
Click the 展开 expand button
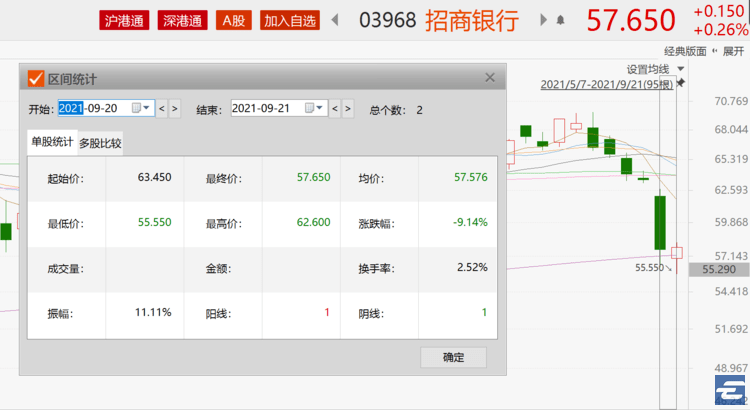(733, 51)
